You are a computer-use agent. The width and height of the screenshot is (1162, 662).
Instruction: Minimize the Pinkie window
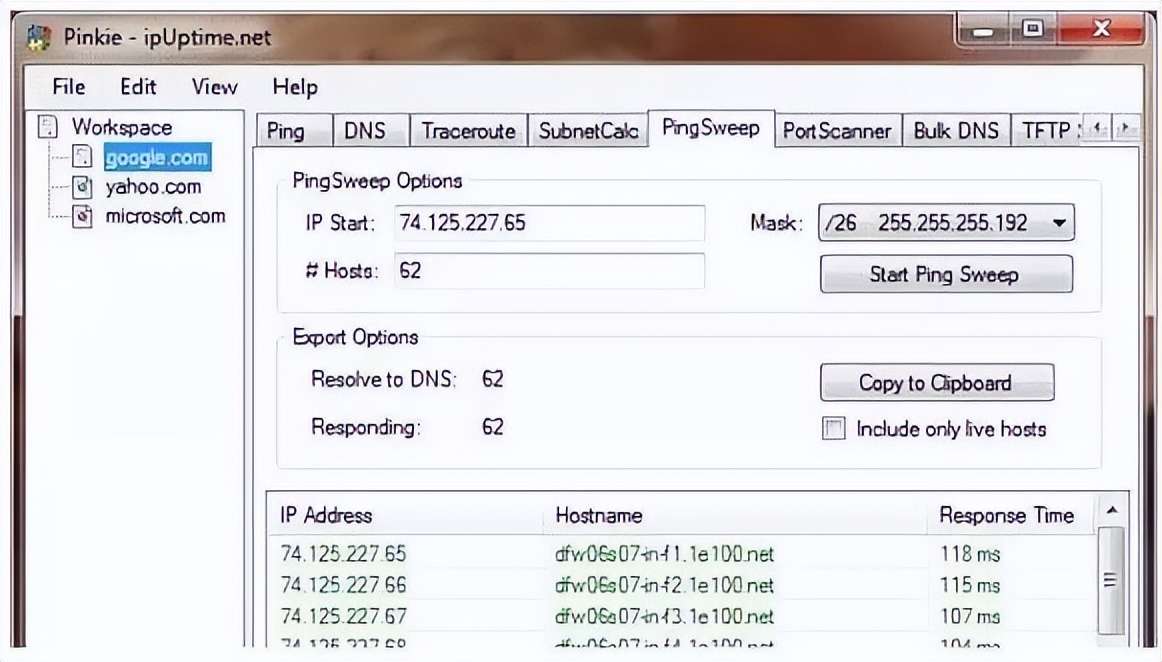[x=983, y=30]
